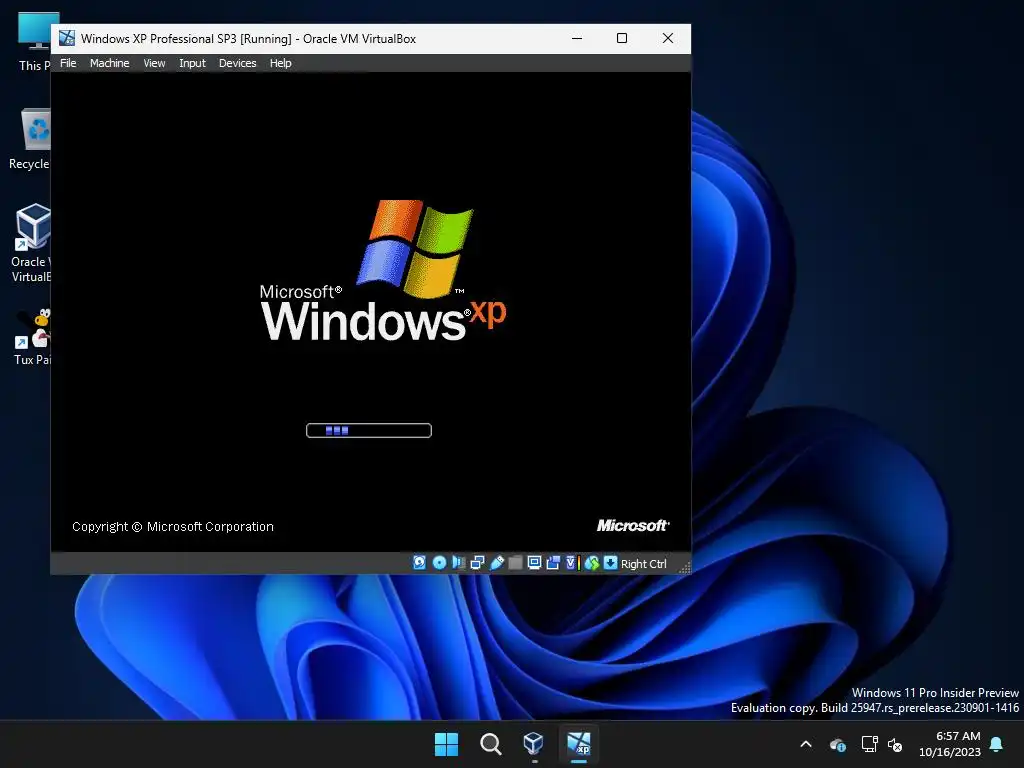This screenshot has height=768, width=1024.
Task: Open the USB devices status icon
Action: [497, 563]
